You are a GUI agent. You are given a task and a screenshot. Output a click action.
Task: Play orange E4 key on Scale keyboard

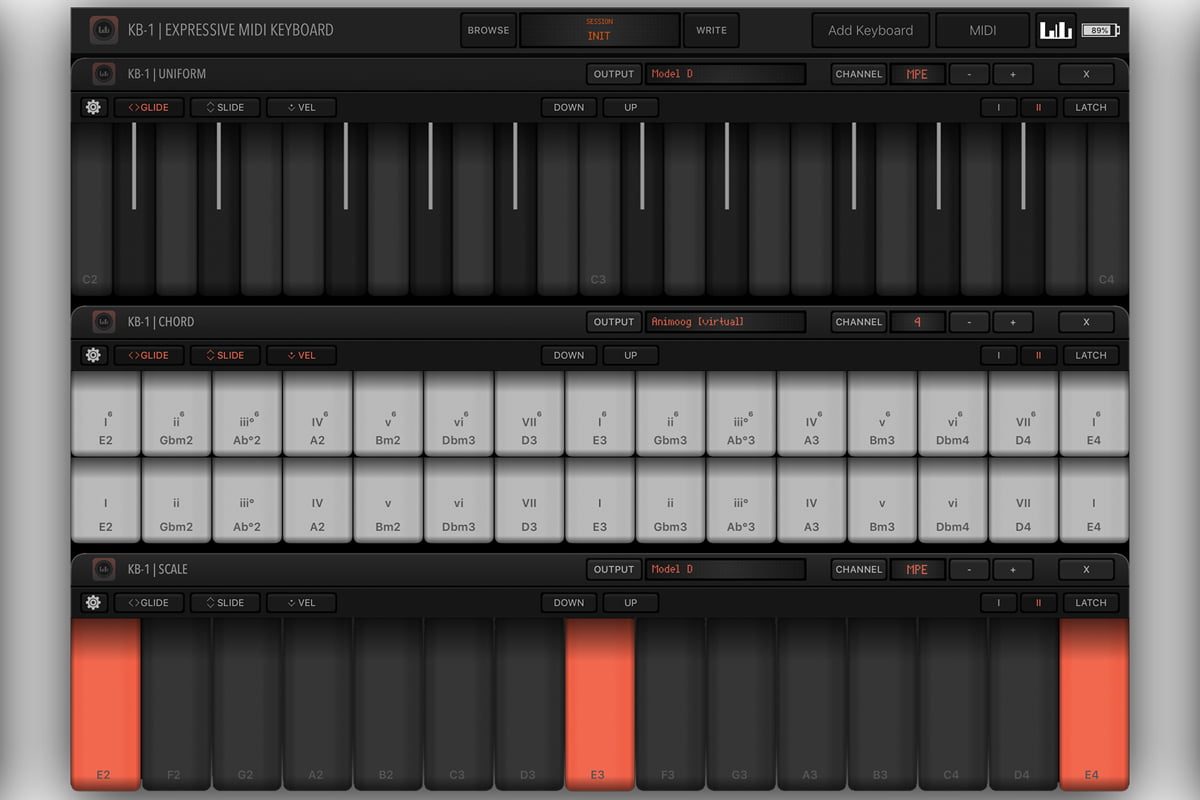click(1094, 703)
